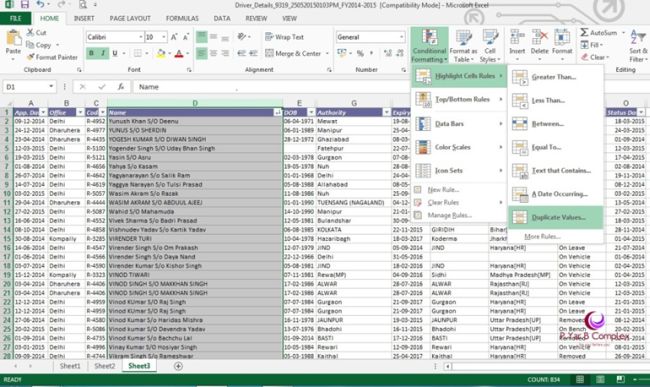Open filter dropdown on Name column header
The height and width of the screenshot is (387, 650).
pyautogui.click(x=277, y=112)
